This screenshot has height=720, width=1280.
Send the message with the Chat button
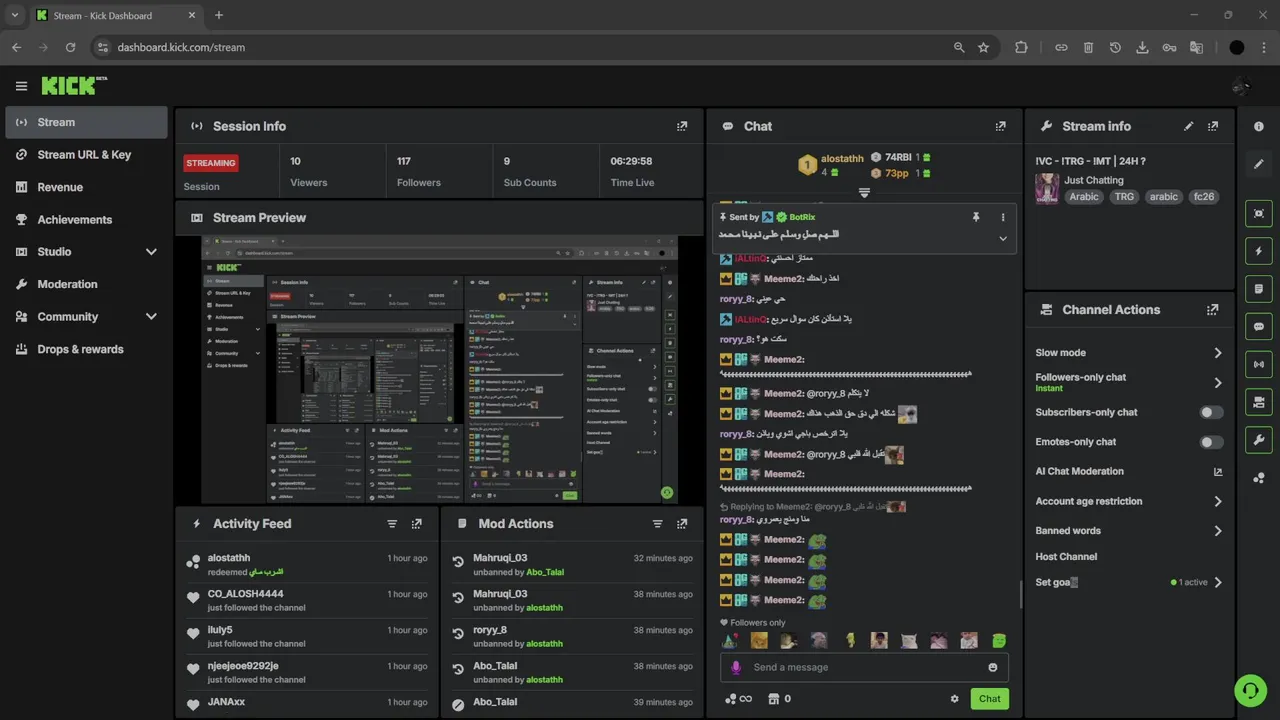[x=989, y=699]
